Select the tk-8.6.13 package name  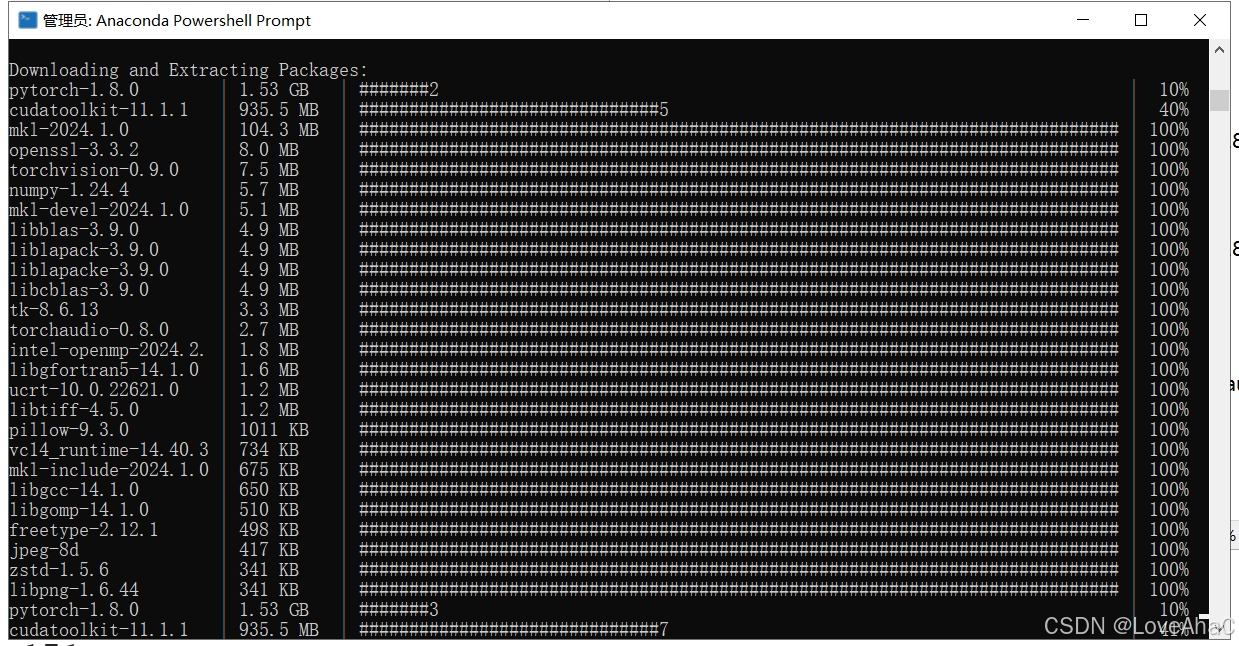[54, 310]
